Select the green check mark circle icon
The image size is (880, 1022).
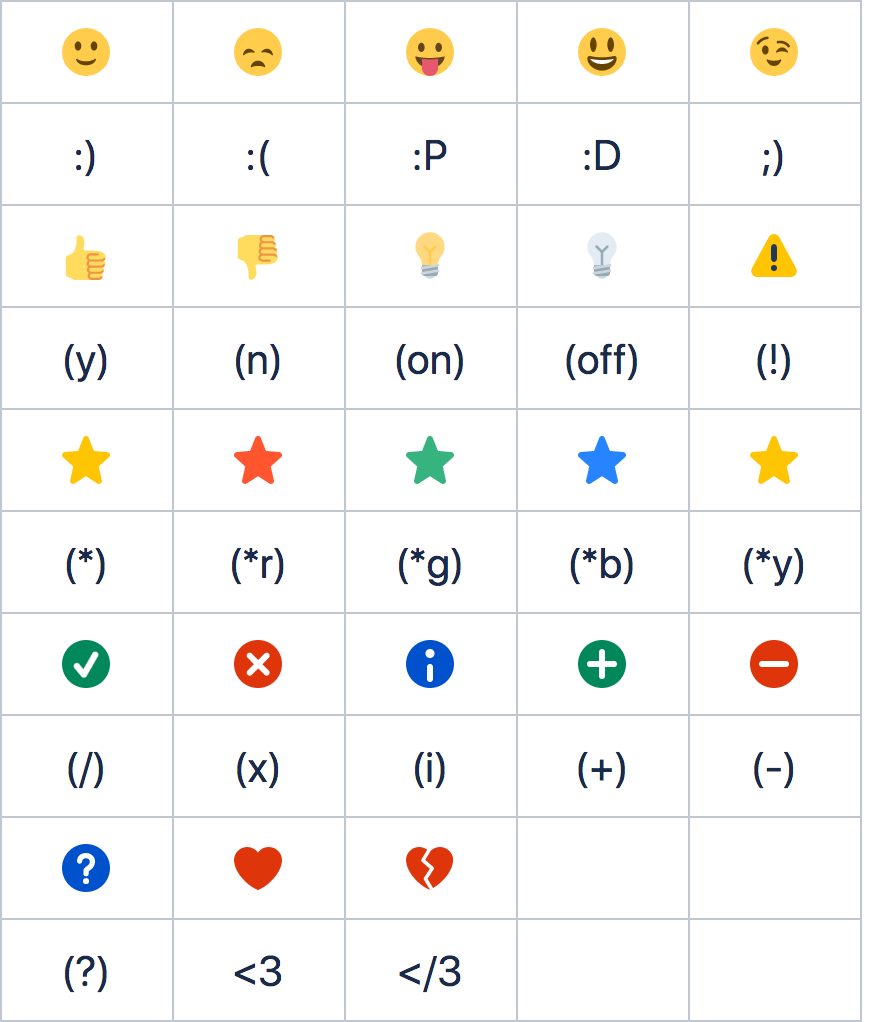[x=86, y=664]
